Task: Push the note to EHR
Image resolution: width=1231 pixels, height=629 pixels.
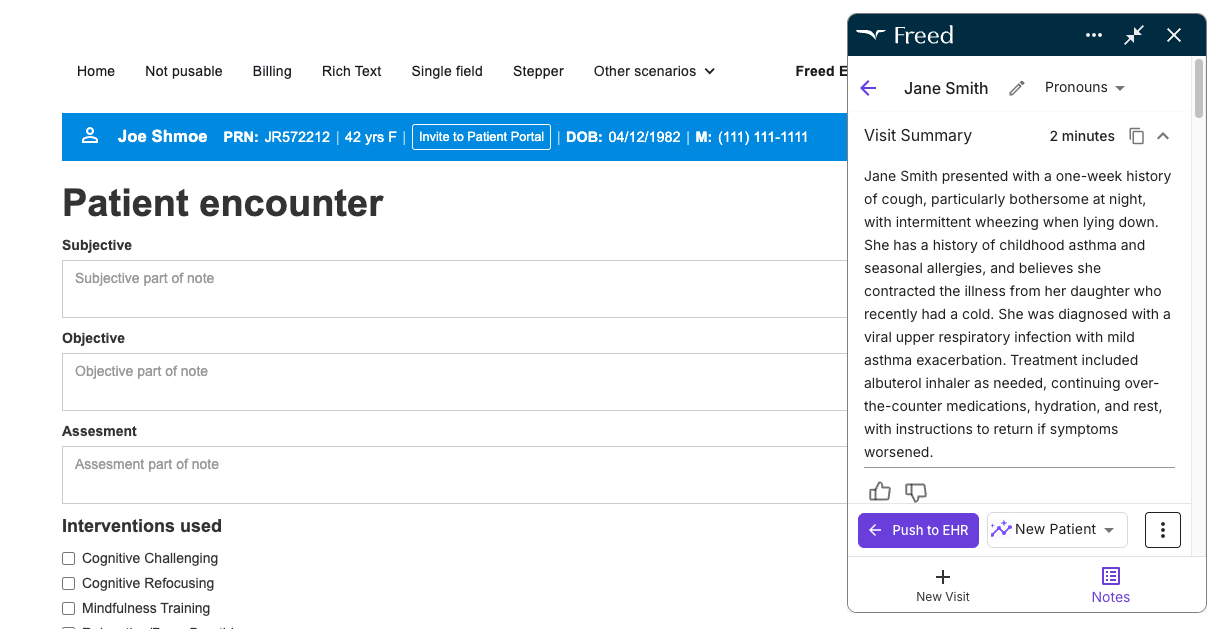Action: 917,529
